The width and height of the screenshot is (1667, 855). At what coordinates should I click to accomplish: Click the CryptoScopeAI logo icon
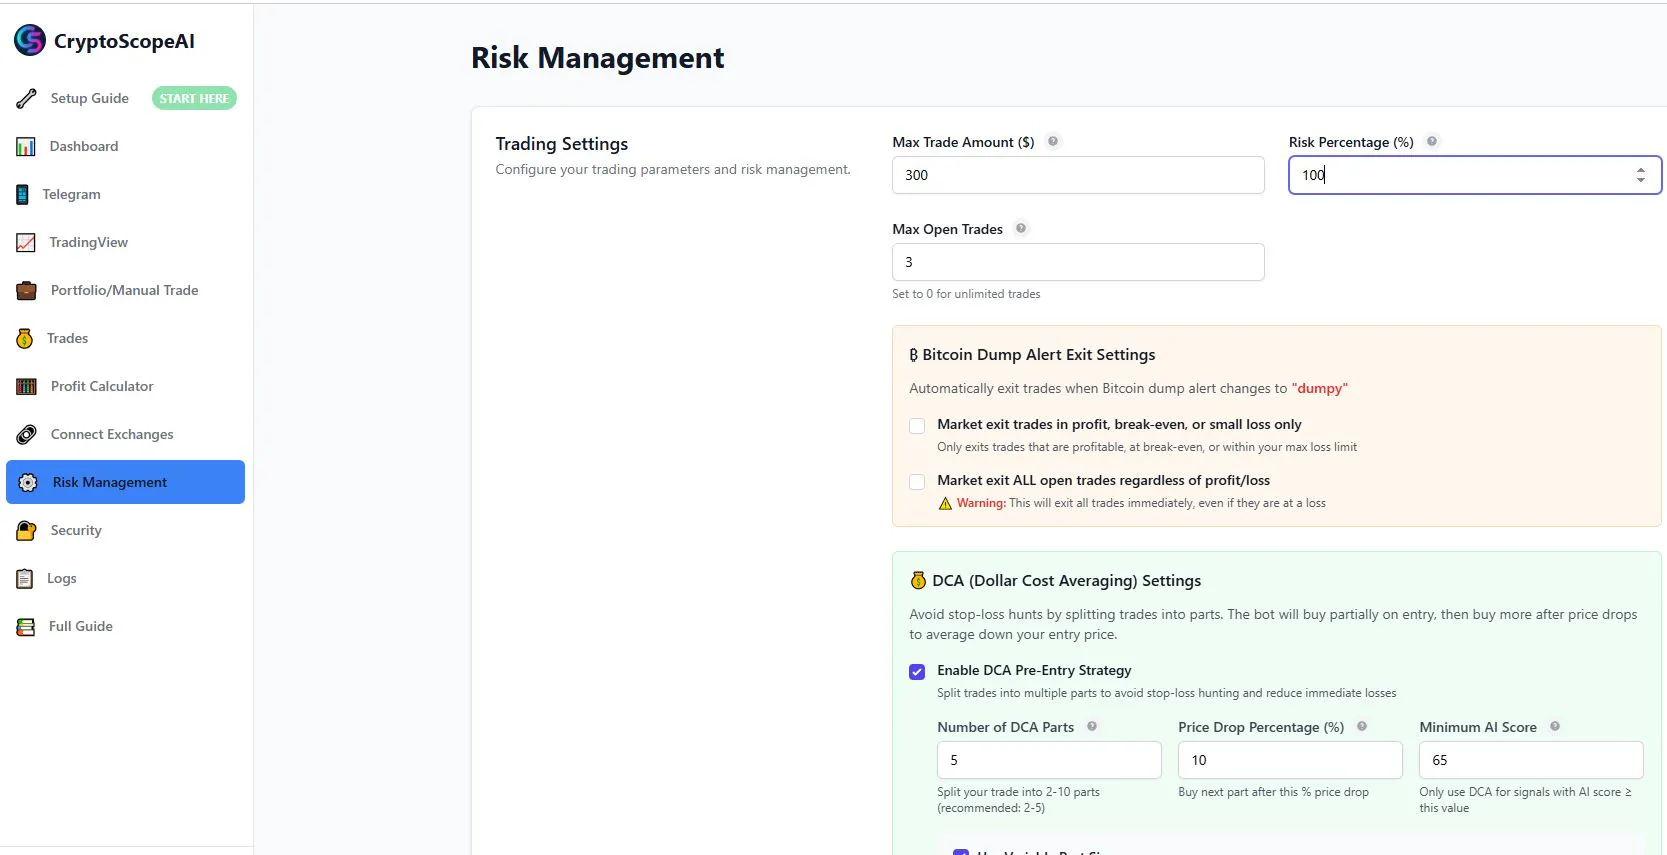coord(30,40)
